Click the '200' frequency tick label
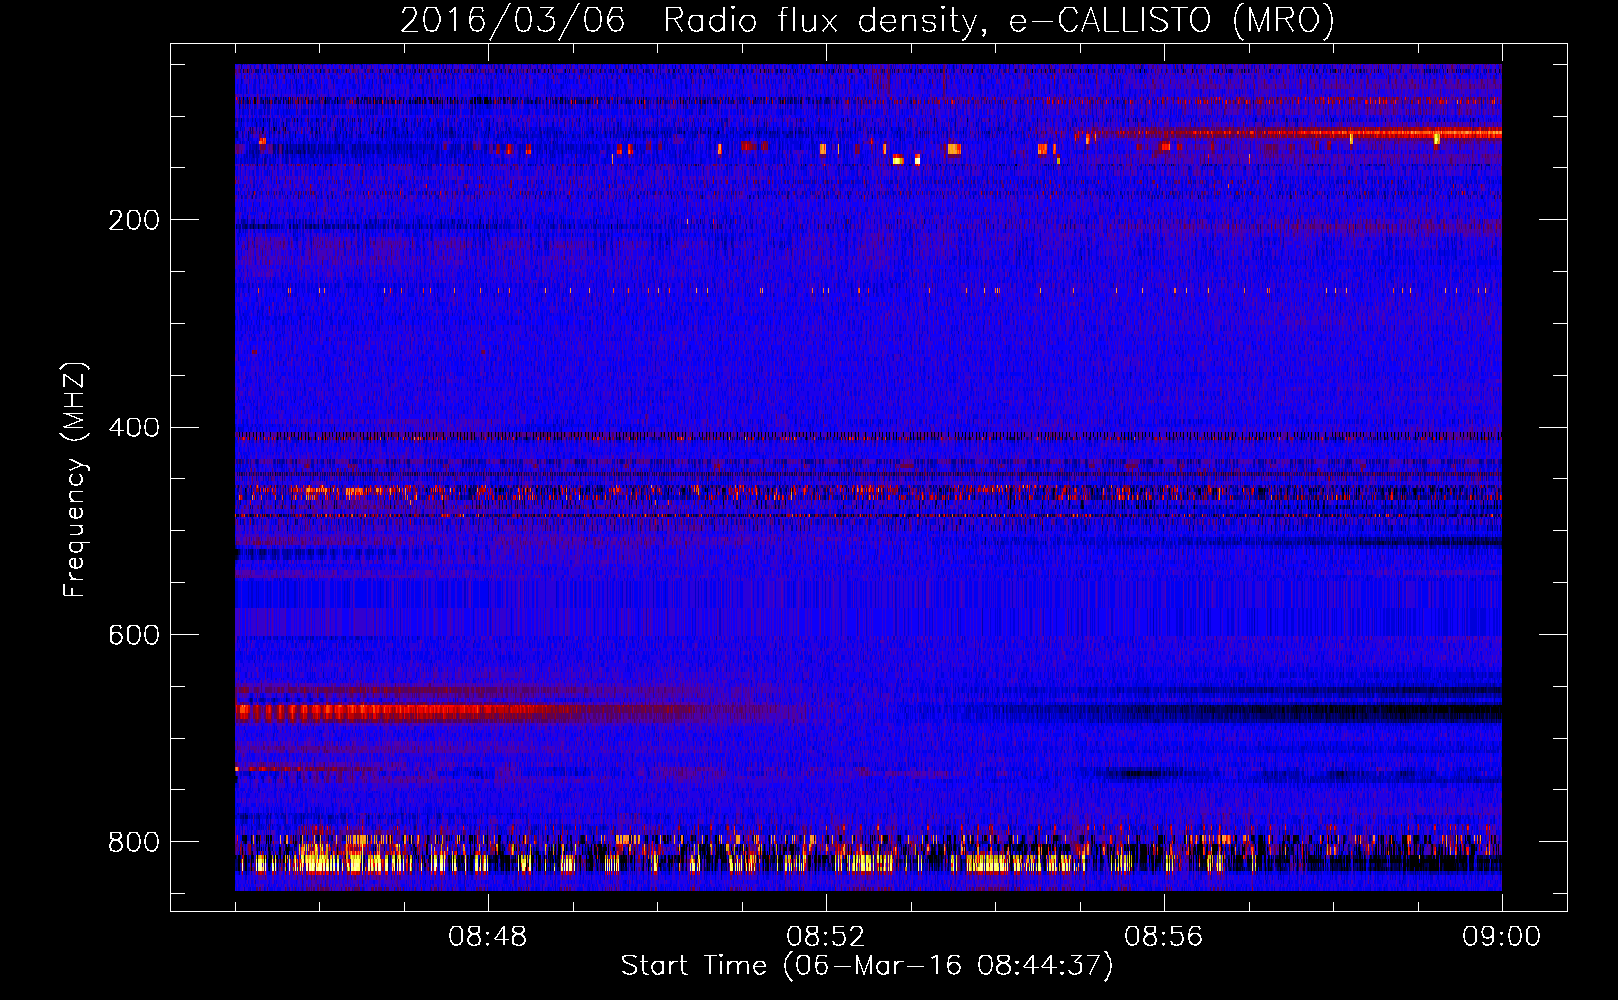This screenshot has width=1618, height=1000. (134, 220)
